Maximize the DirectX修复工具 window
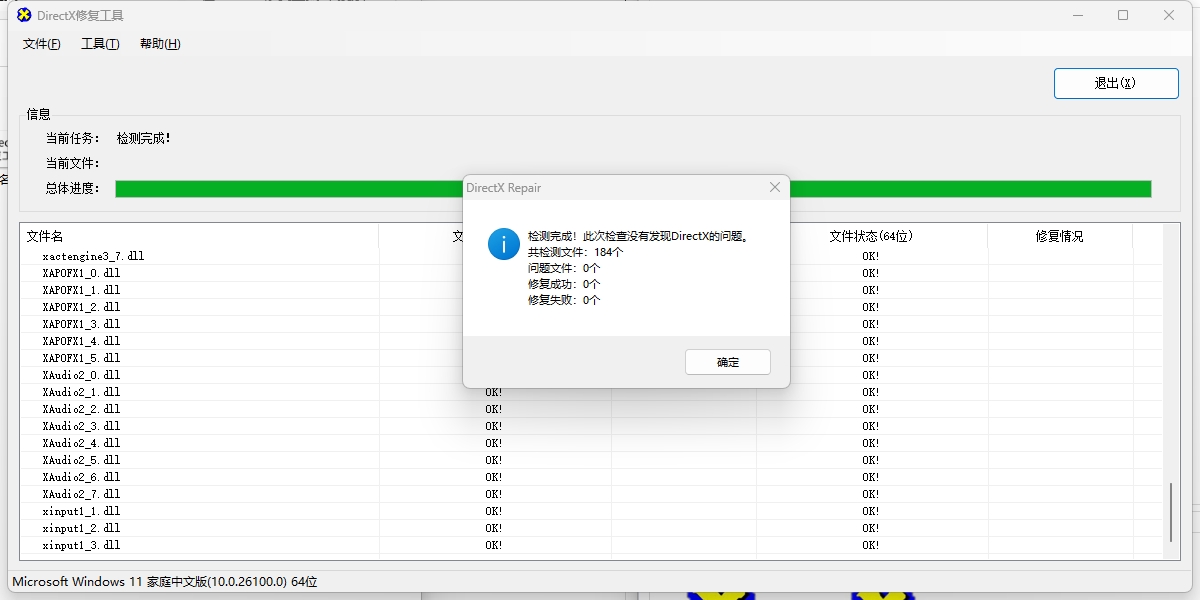Screen dimensions: 1200x600 click(1123, 15)
